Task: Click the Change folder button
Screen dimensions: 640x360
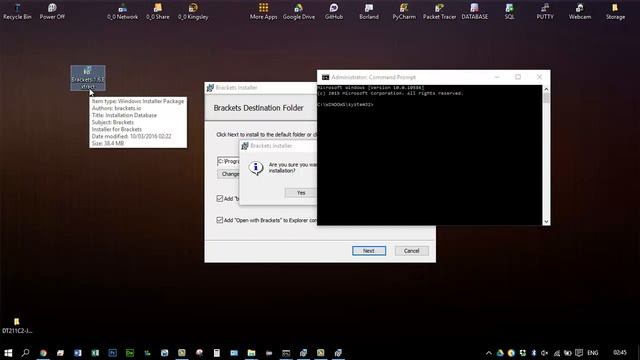Action: pos(229,174)
